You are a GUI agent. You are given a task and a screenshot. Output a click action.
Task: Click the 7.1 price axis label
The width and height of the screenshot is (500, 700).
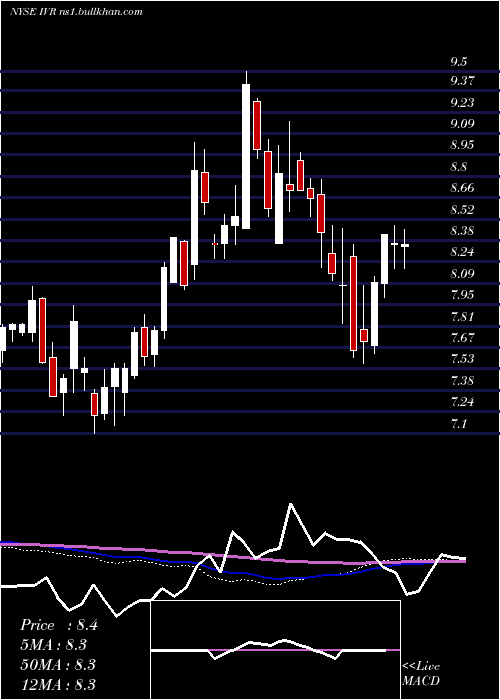pyautogui.click(x=459, y=423)
